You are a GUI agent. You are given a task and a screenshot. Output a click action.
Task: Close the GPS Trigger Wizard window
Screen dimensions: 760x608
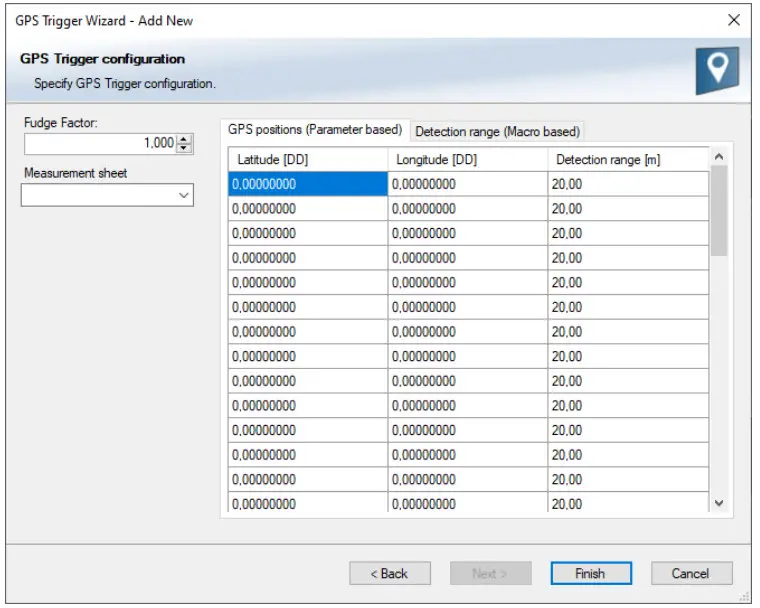click(734, 20)
